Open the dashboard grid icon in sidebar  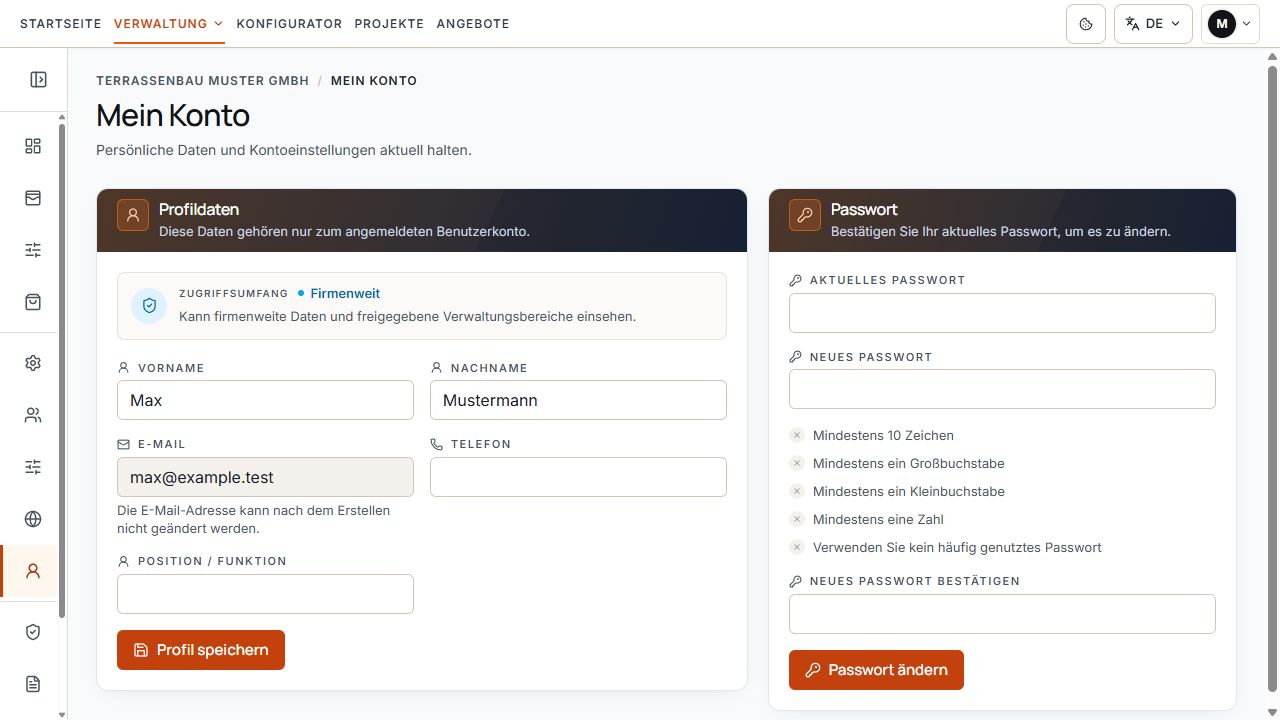tap(33, 146)
